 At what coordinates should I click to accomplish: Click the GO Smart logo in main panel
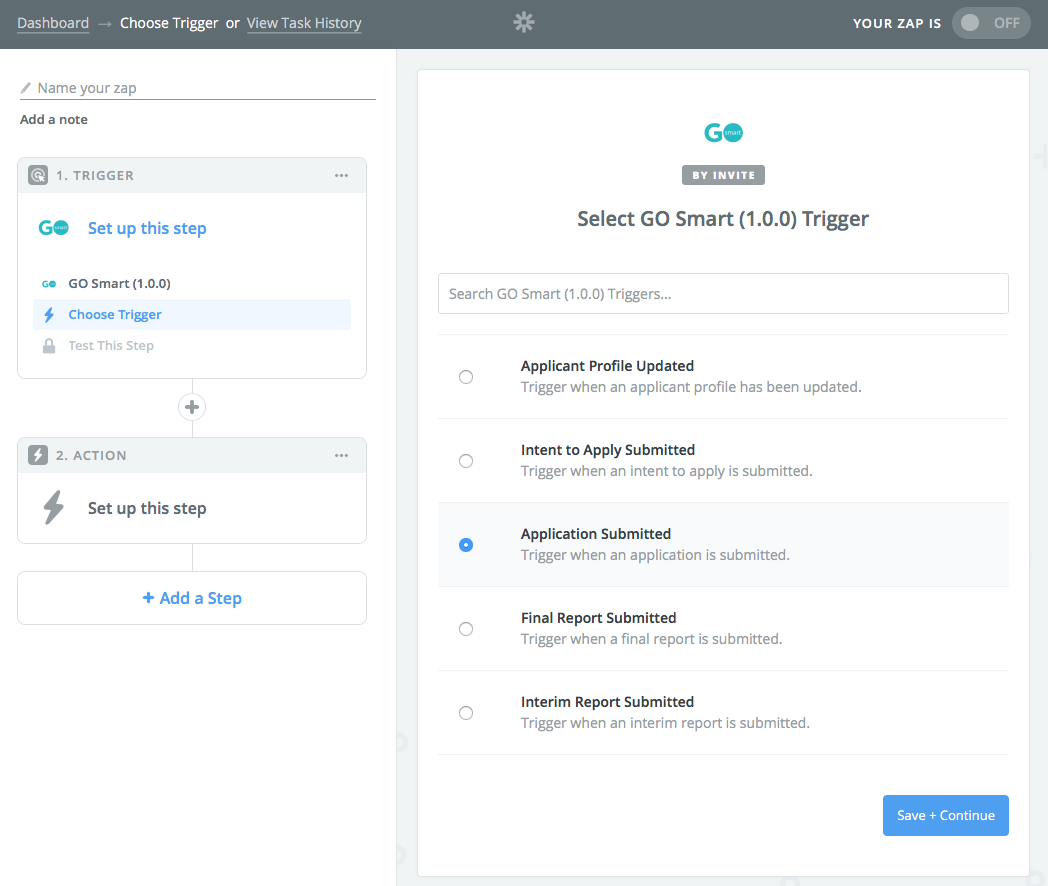pos(723,132)
